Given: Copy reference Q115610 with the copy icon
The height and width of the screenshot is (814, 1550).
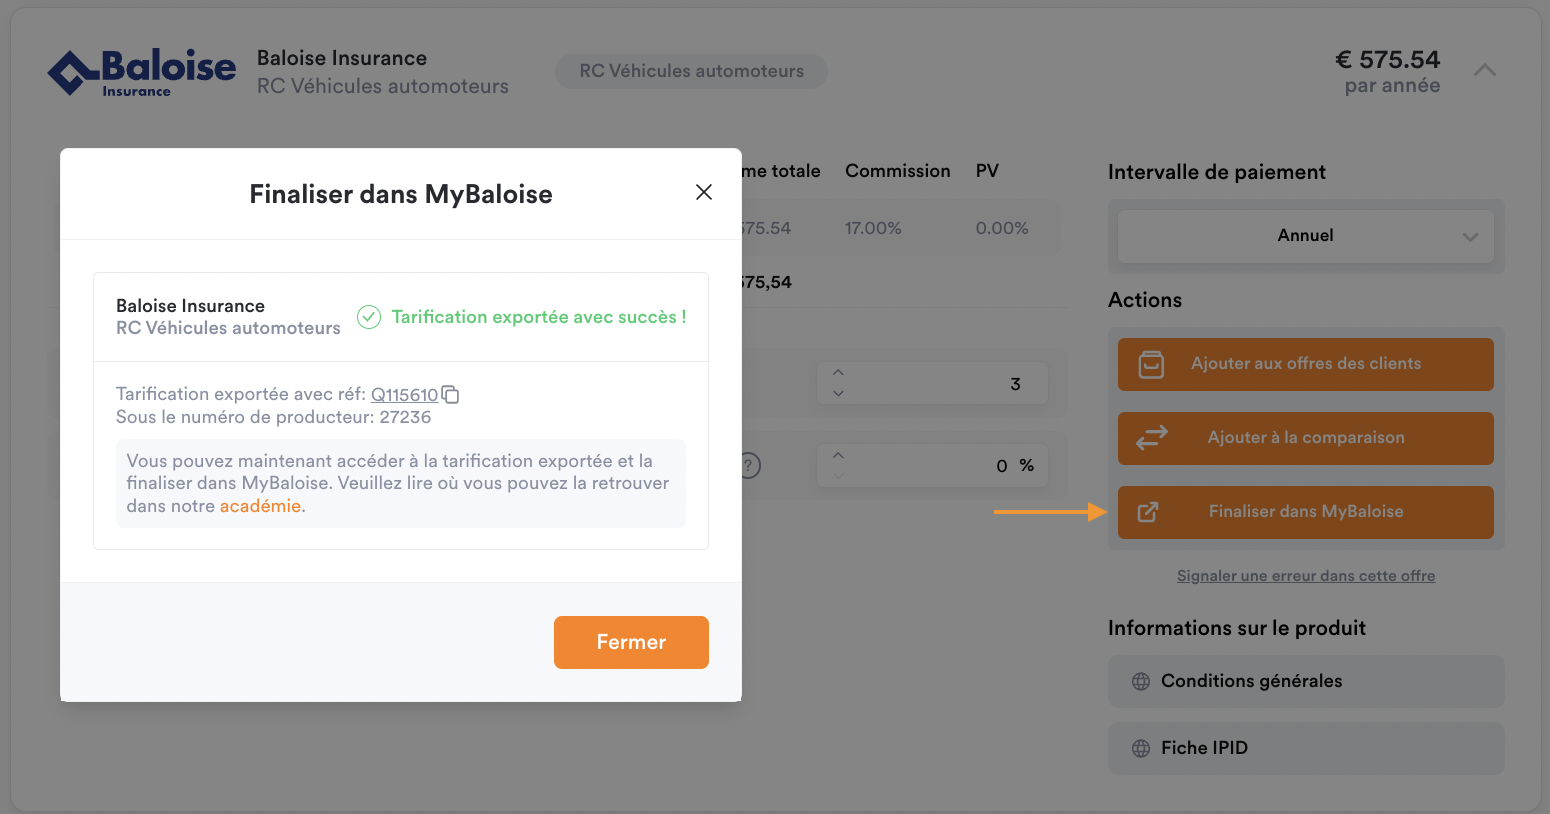Looking at the screenshot, I should tap(450, 394).
